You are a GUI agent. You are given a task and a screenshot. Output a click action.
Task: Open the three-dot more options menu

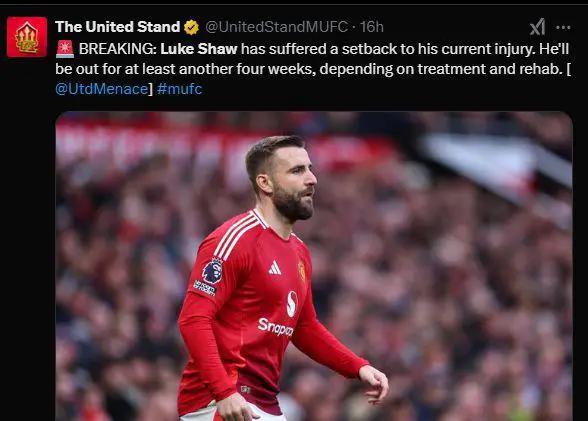click(563, 27)
